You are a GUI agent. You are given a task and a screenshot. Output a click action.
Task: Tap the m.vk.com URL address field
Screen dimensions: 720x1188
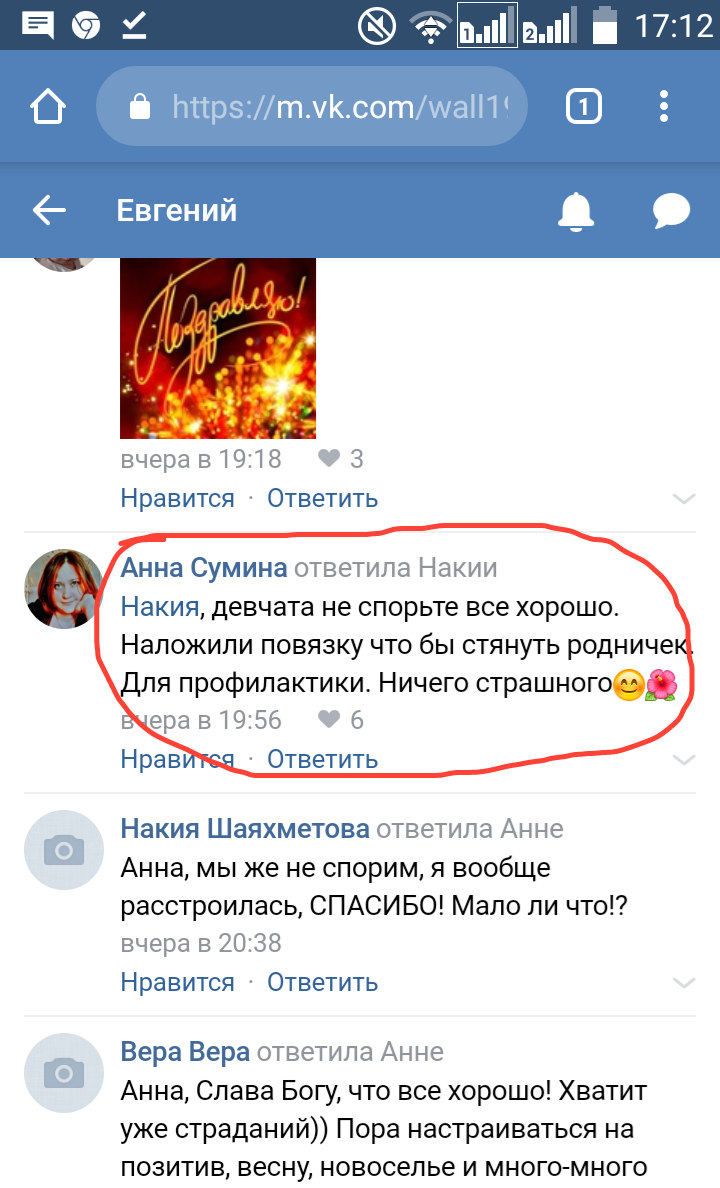click(x=311, y=106)
